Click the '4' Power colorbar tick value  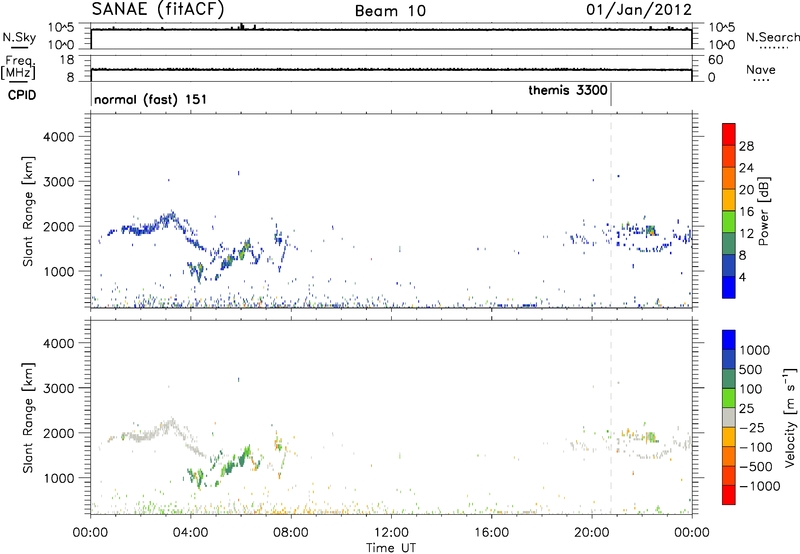tap(742, 277)
